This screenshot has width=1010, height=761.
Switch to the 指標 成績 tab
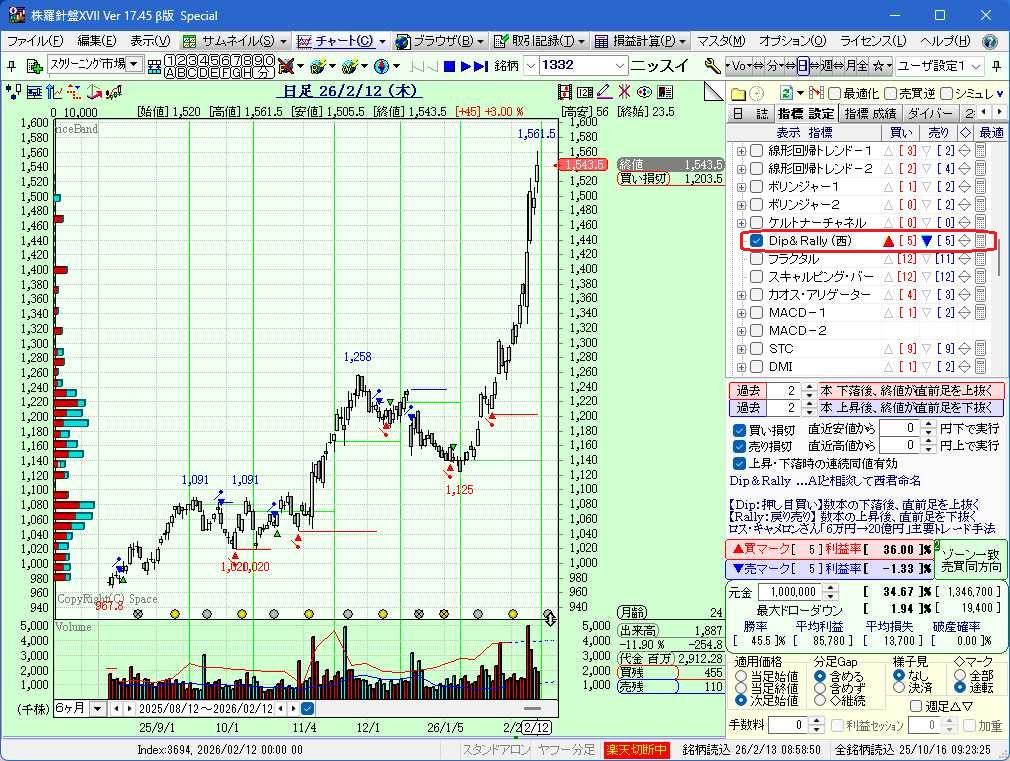coord(870,114)
